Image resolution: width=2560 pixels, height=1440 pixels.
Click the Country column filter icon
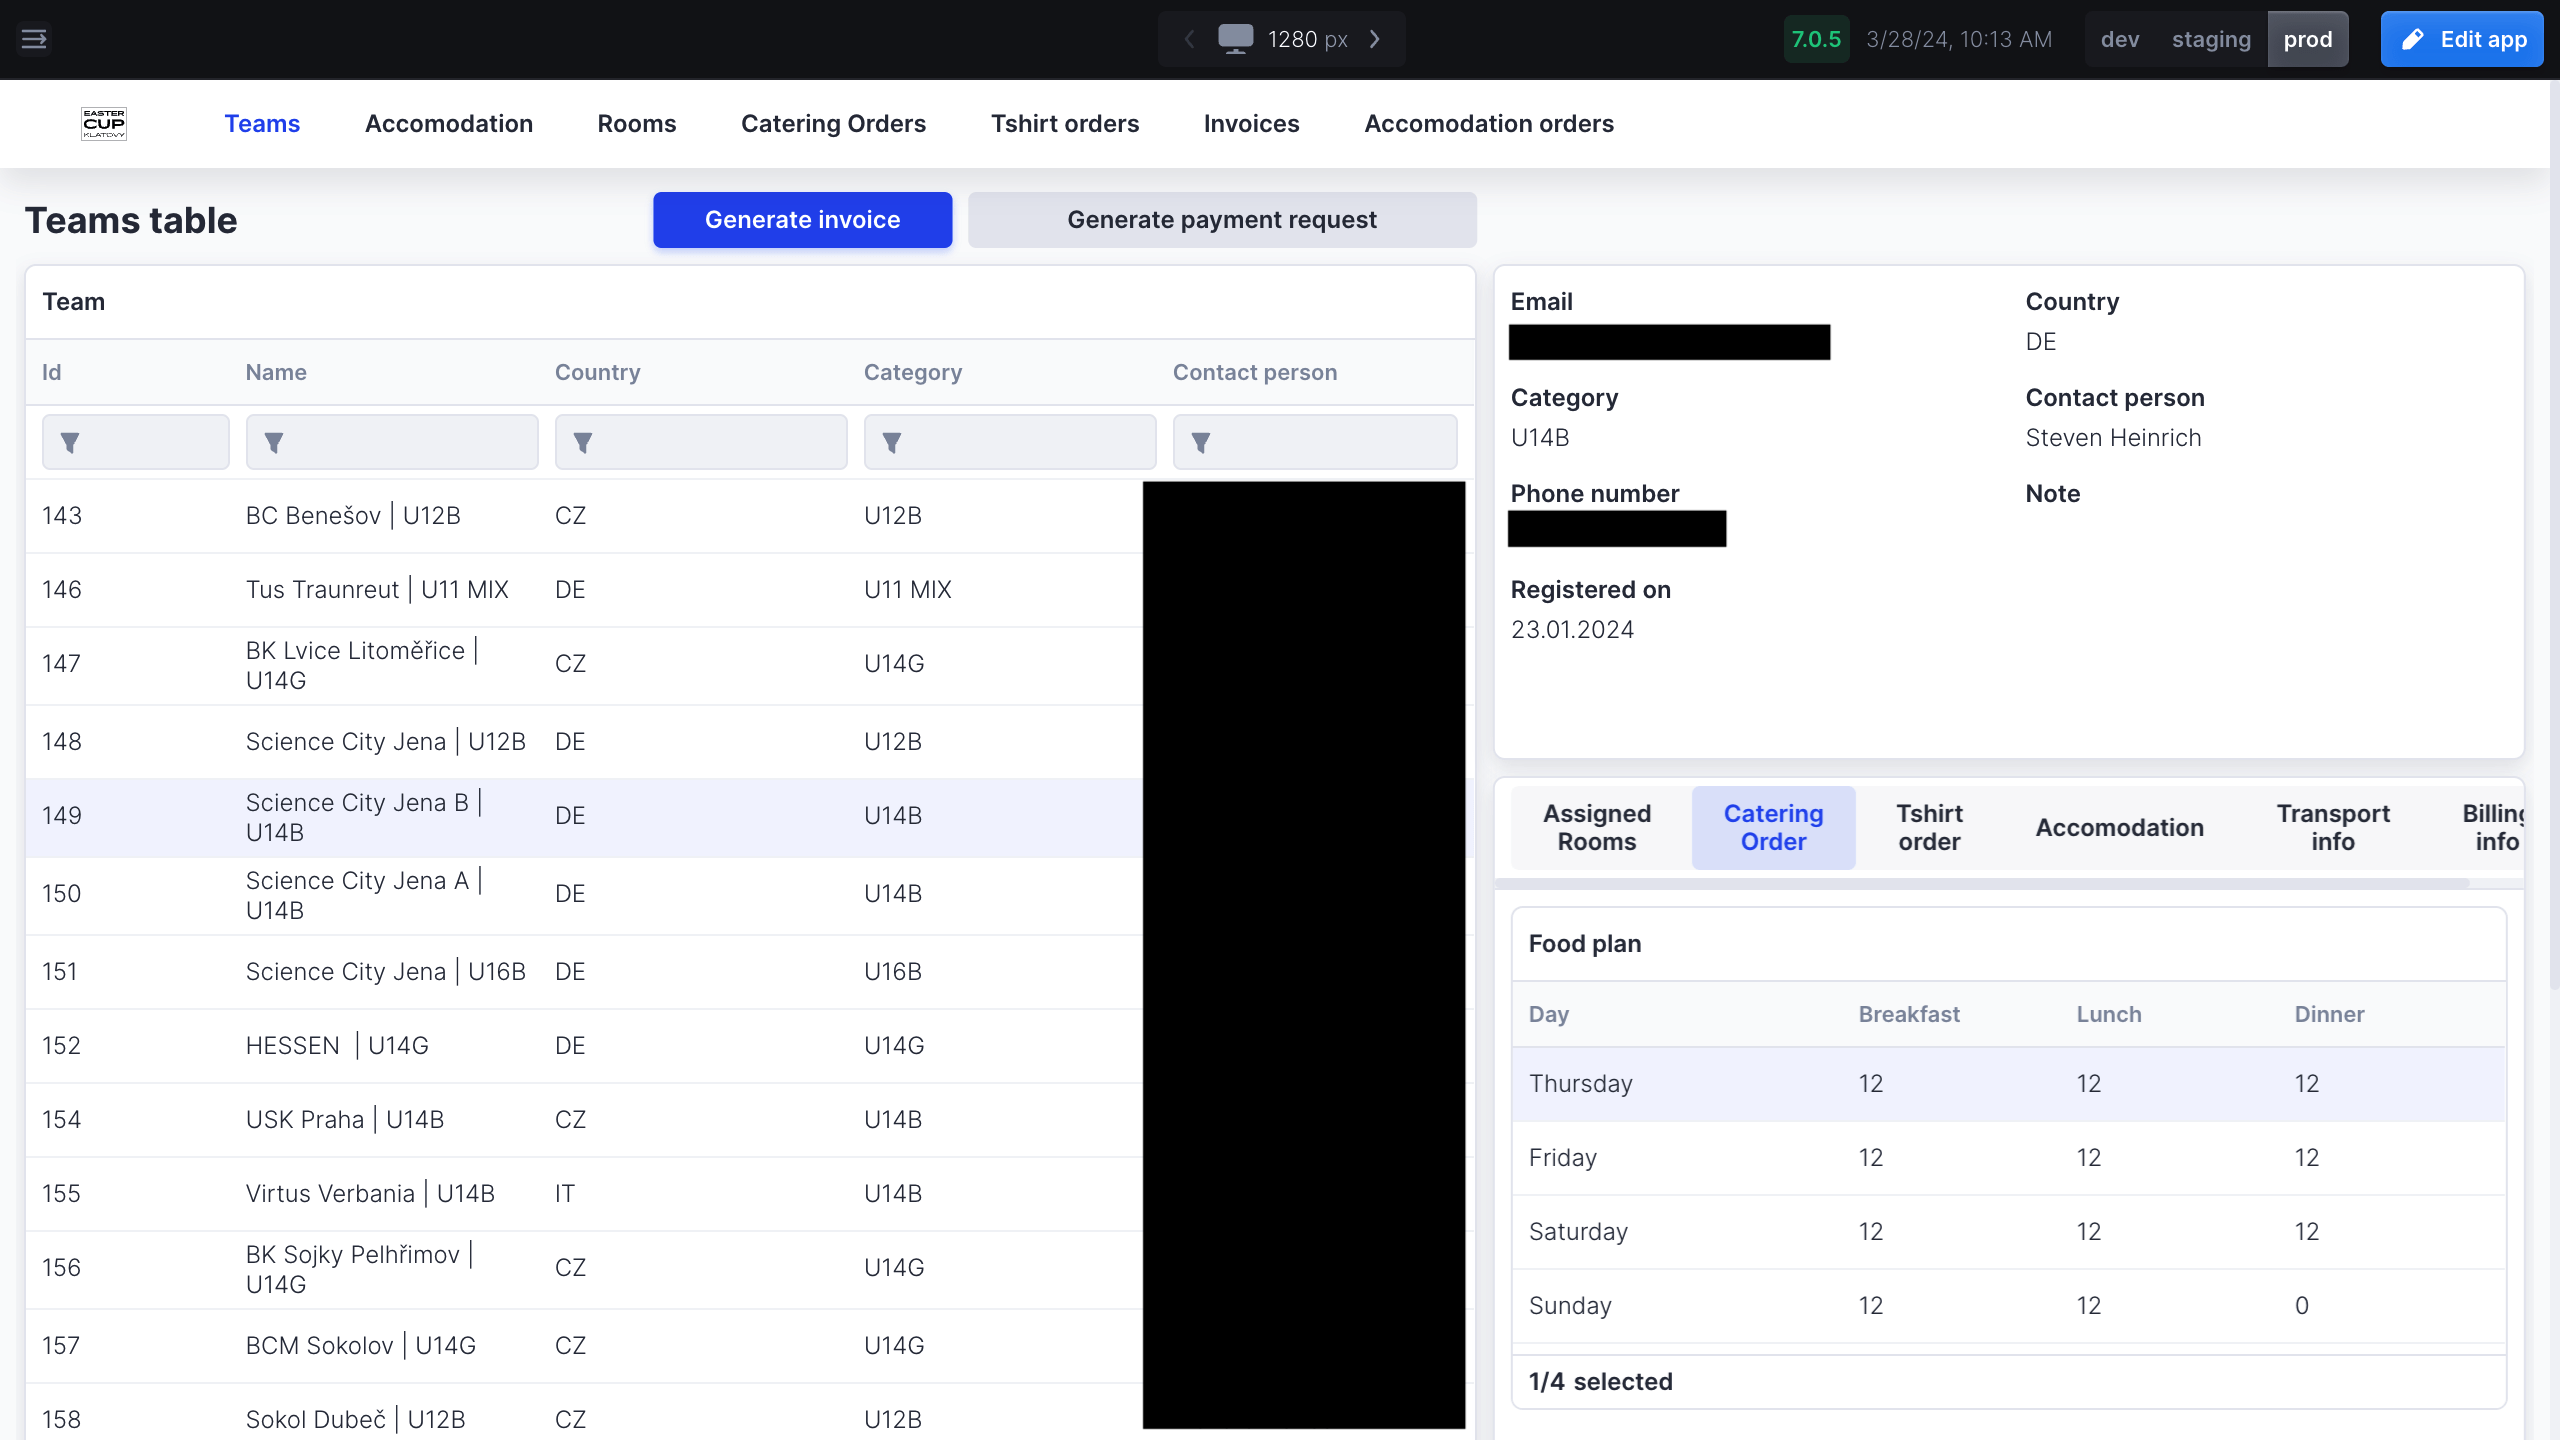tap(583, 442)
